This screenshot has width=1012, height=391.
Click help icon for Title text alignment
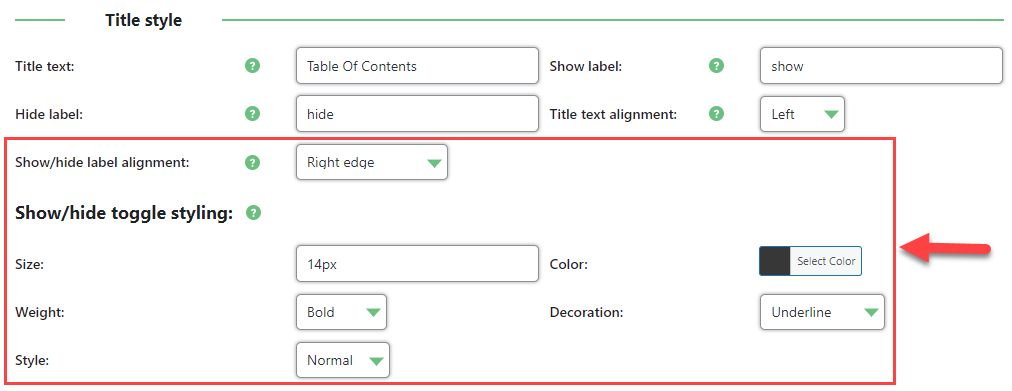tap(716, 114)
